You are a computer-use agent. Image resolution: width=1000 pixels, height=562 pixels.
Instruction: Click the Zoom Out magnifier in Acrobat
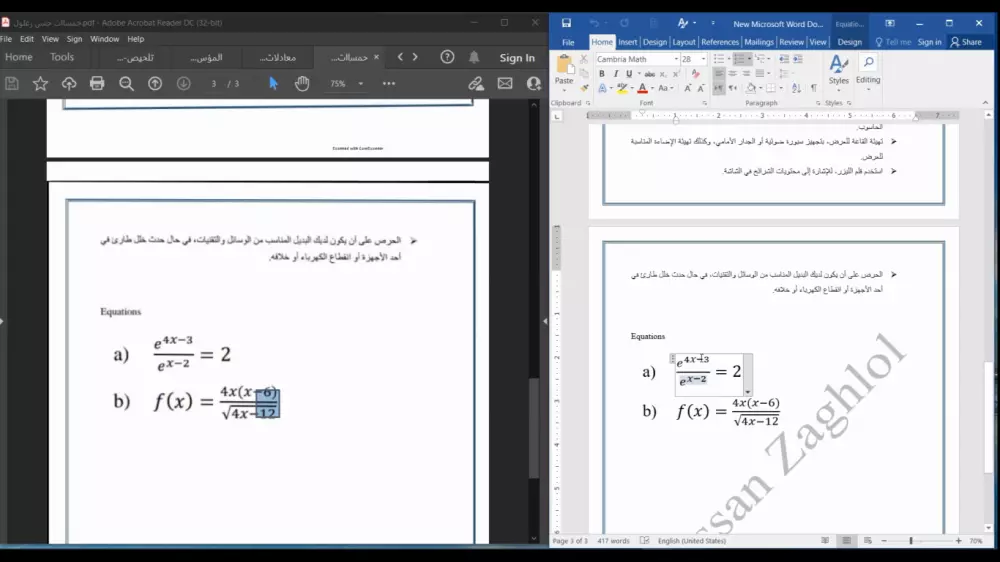pyautogui.click(x=126, y=84)
